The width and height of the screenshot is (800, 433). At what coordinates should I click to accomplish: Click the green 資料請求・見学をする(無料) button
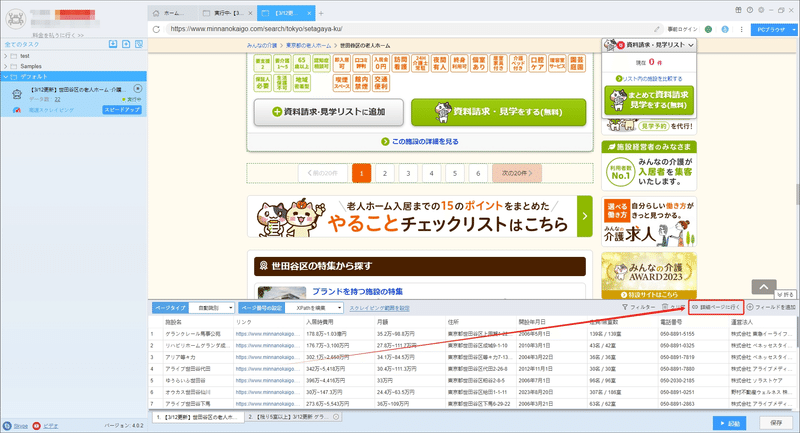pyautogui.click(x=499, y=112)
